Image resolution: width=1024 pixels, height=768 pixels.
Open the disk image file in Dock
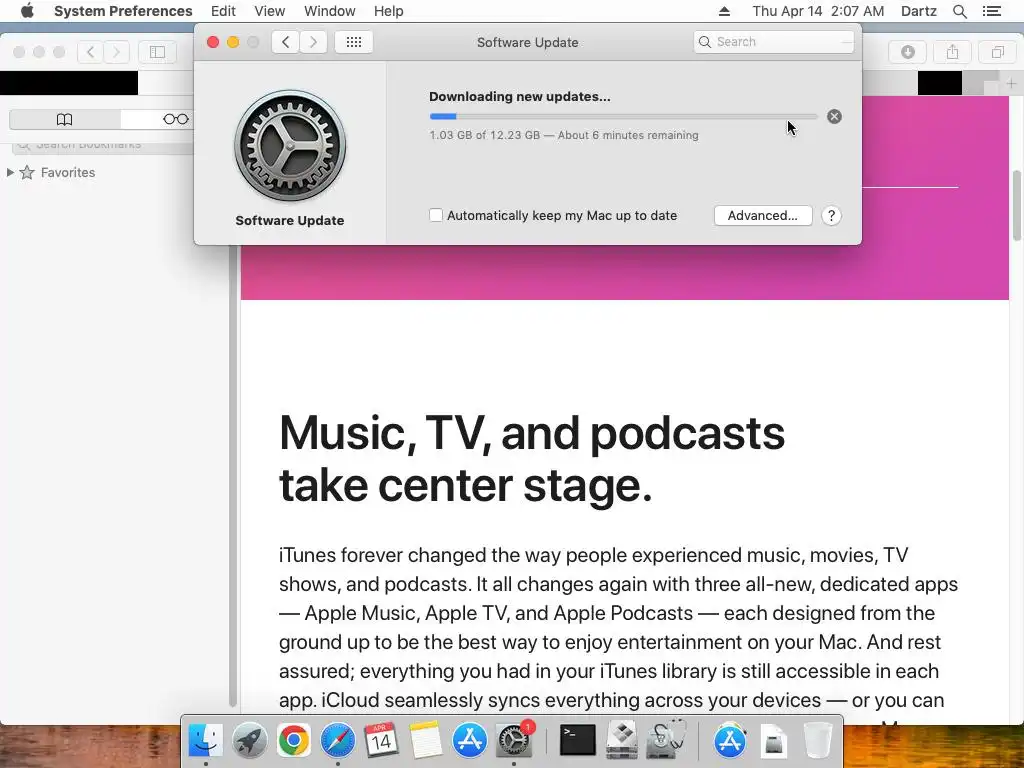tap(774, 741)
